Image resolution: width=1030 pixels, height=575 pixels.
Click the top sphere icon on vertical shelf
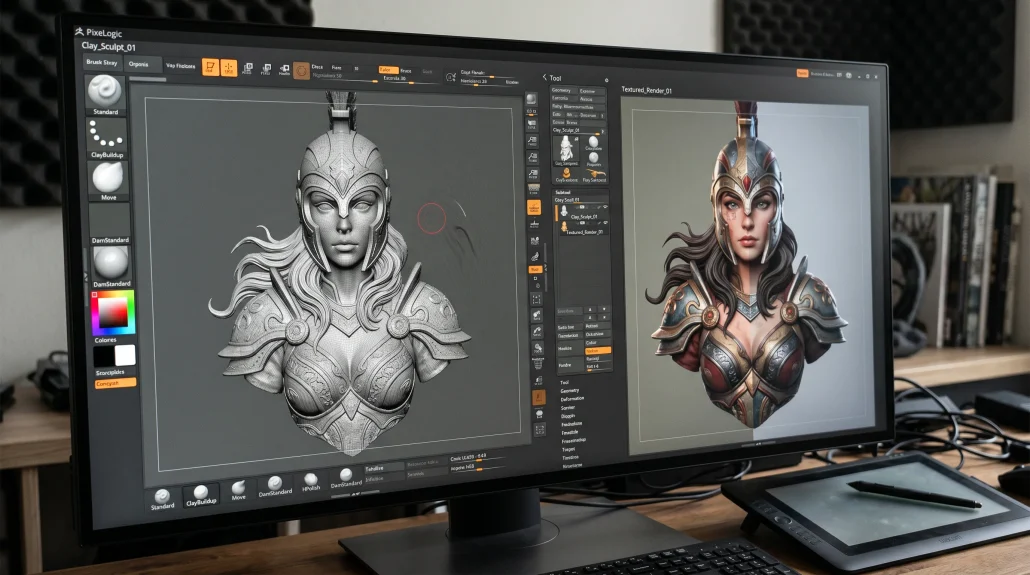tap(531, 99)
